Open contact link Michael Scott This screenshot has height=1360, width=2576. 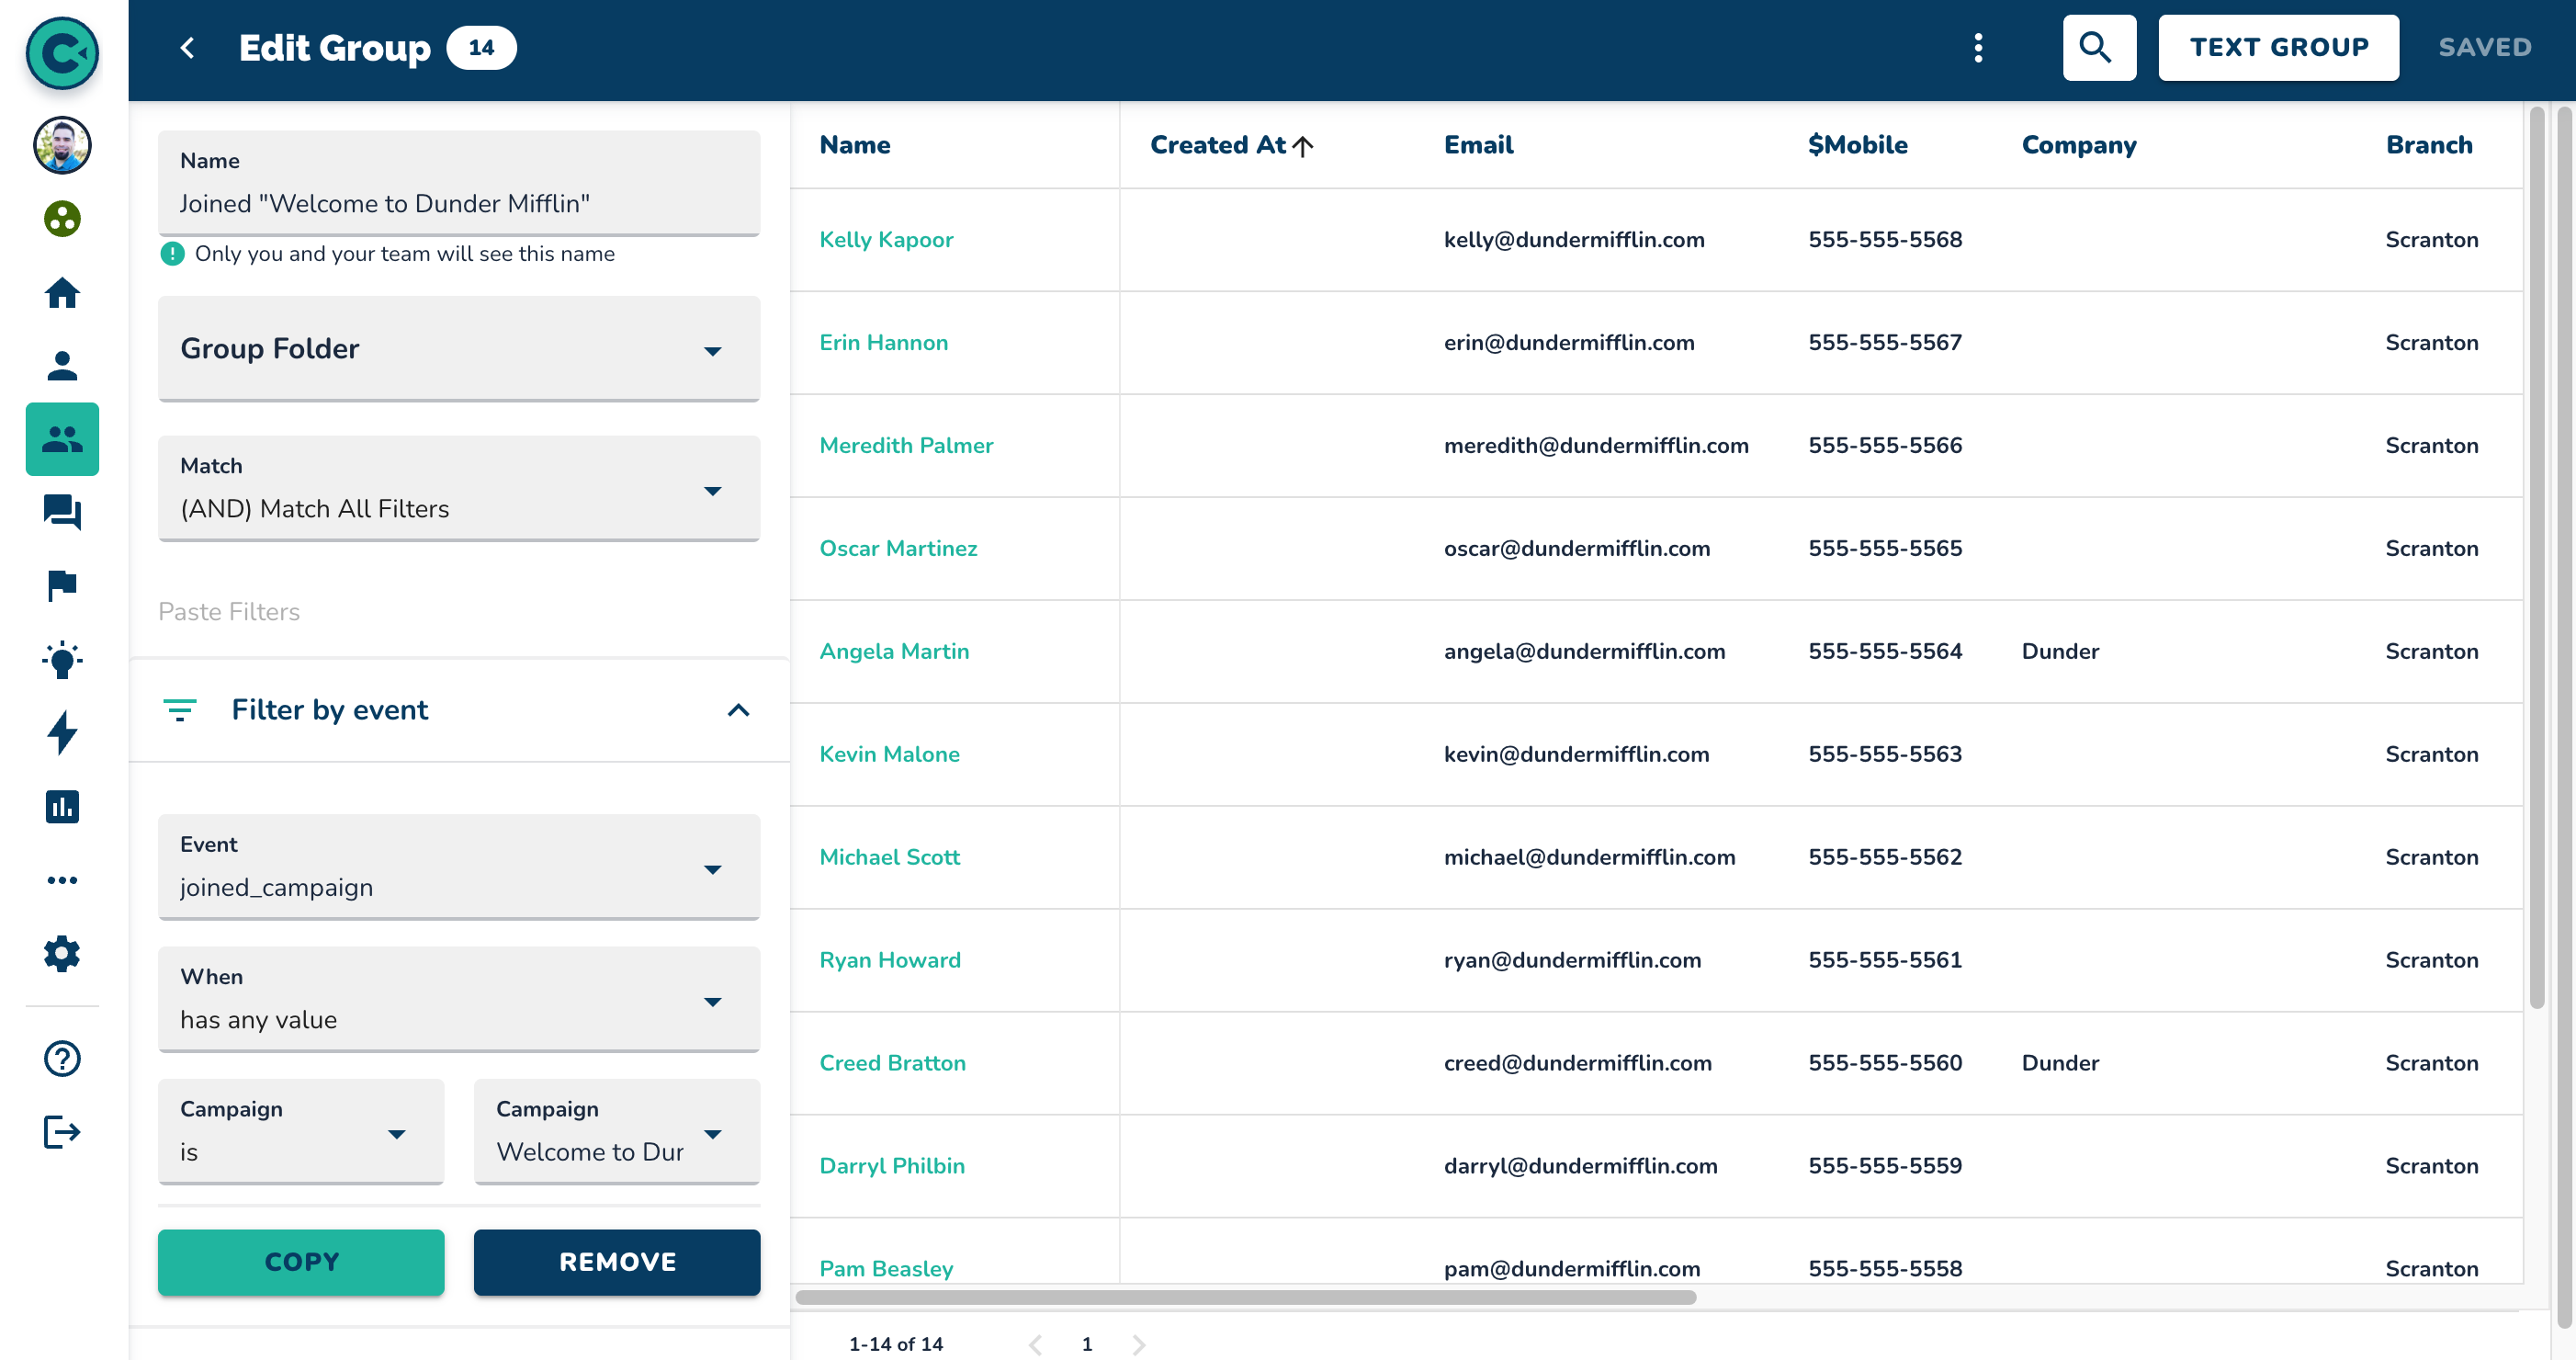click(x=889, y=857)
